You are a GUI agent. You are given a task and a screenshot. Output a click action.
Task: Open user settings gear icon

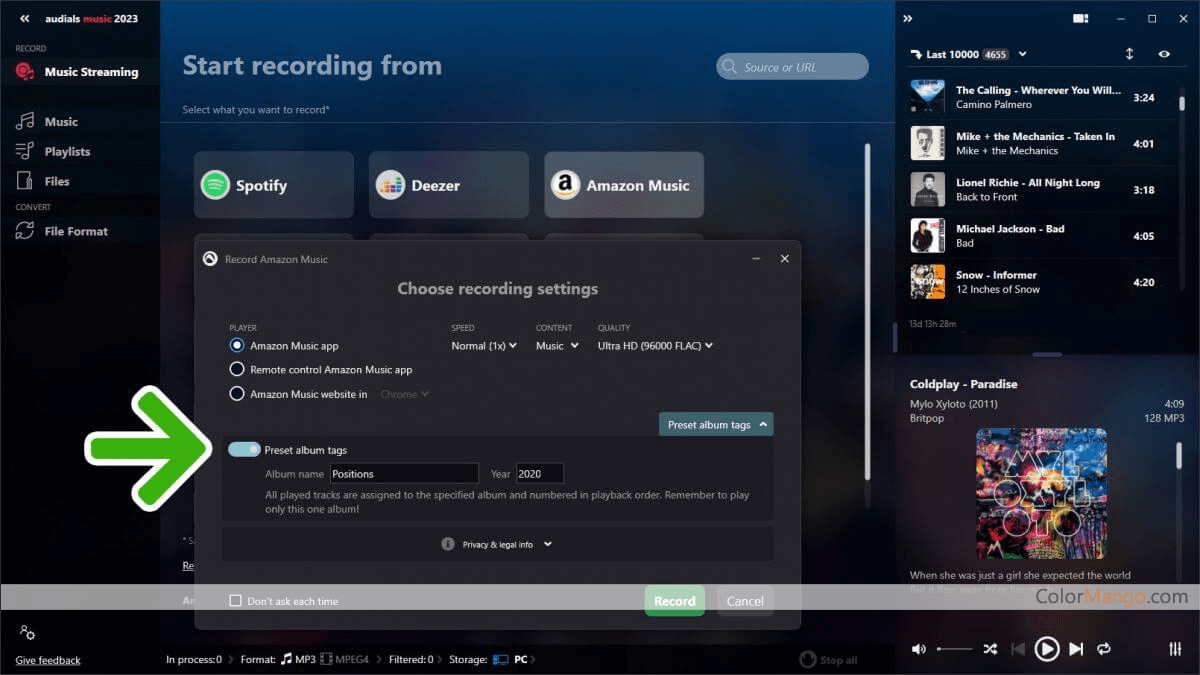(x=27, y=632)
